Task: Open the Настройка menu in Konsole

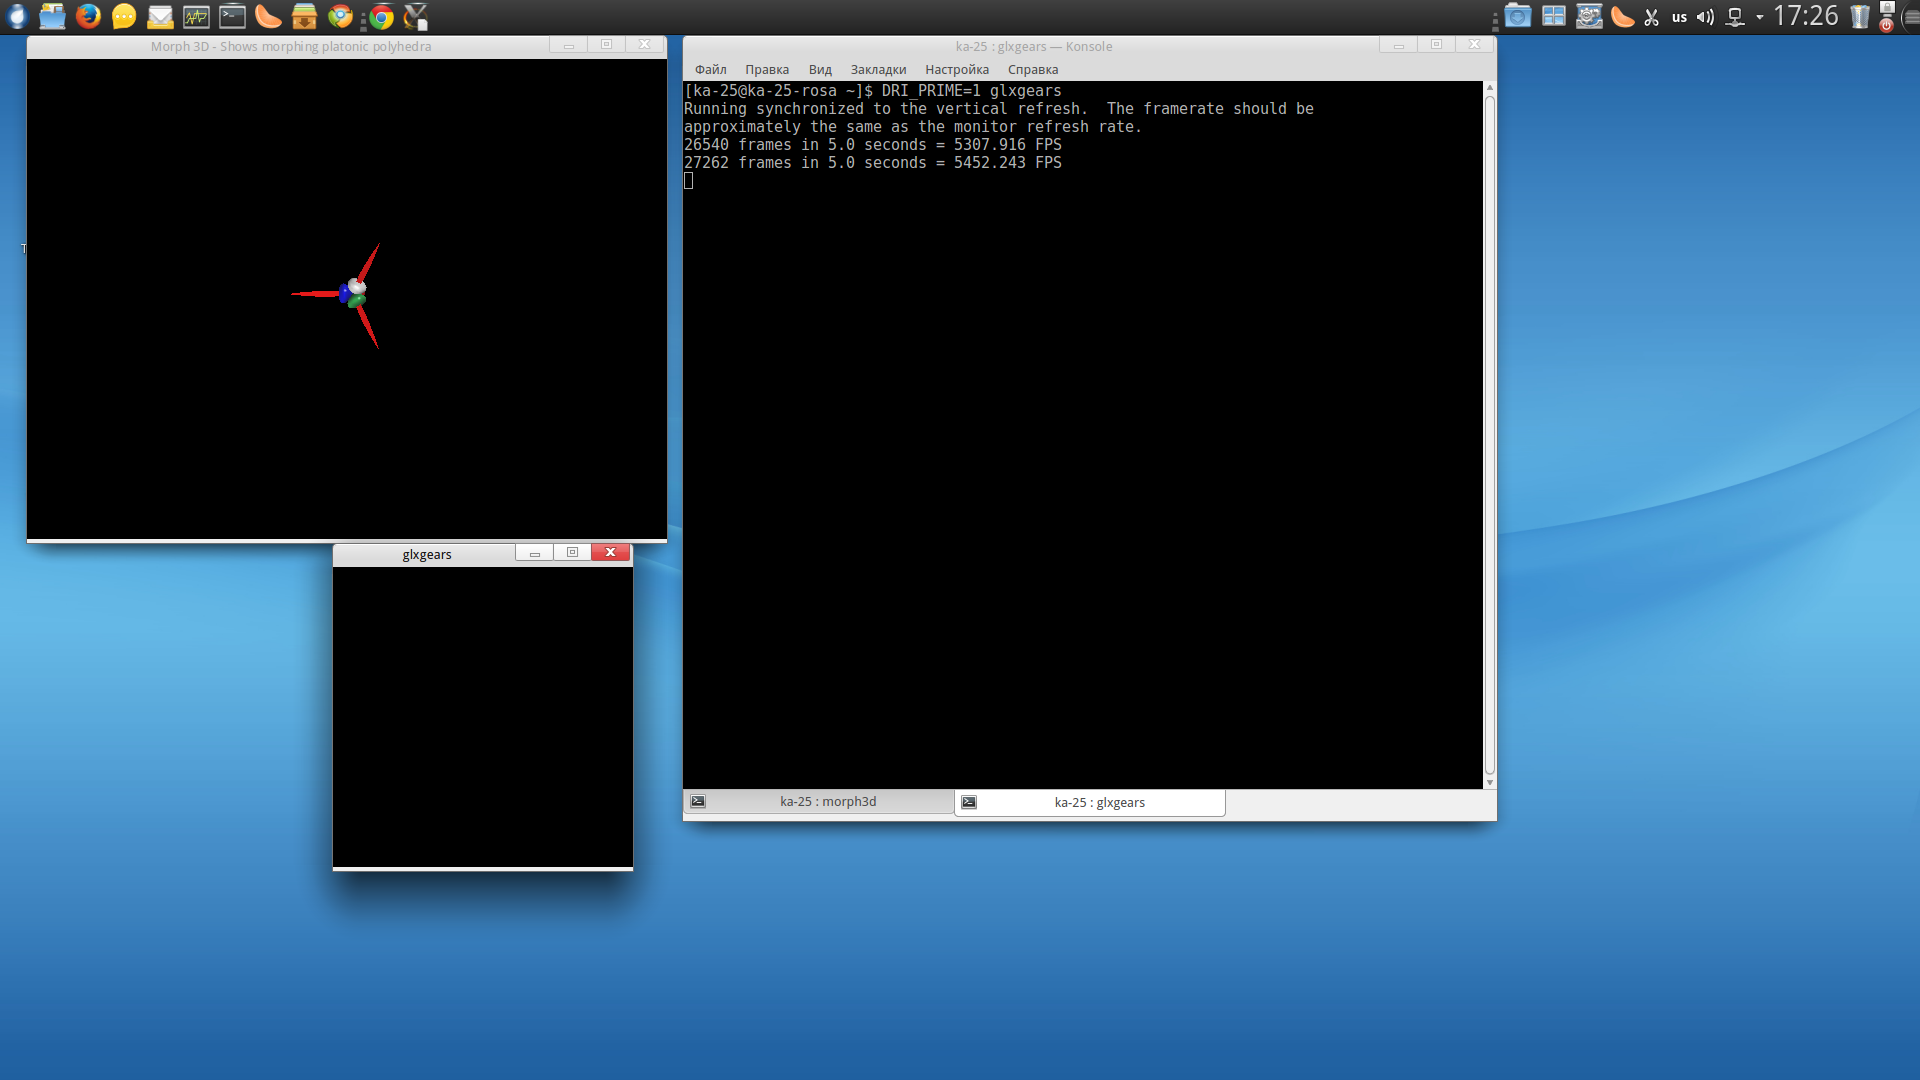Action: click(956, 69)
